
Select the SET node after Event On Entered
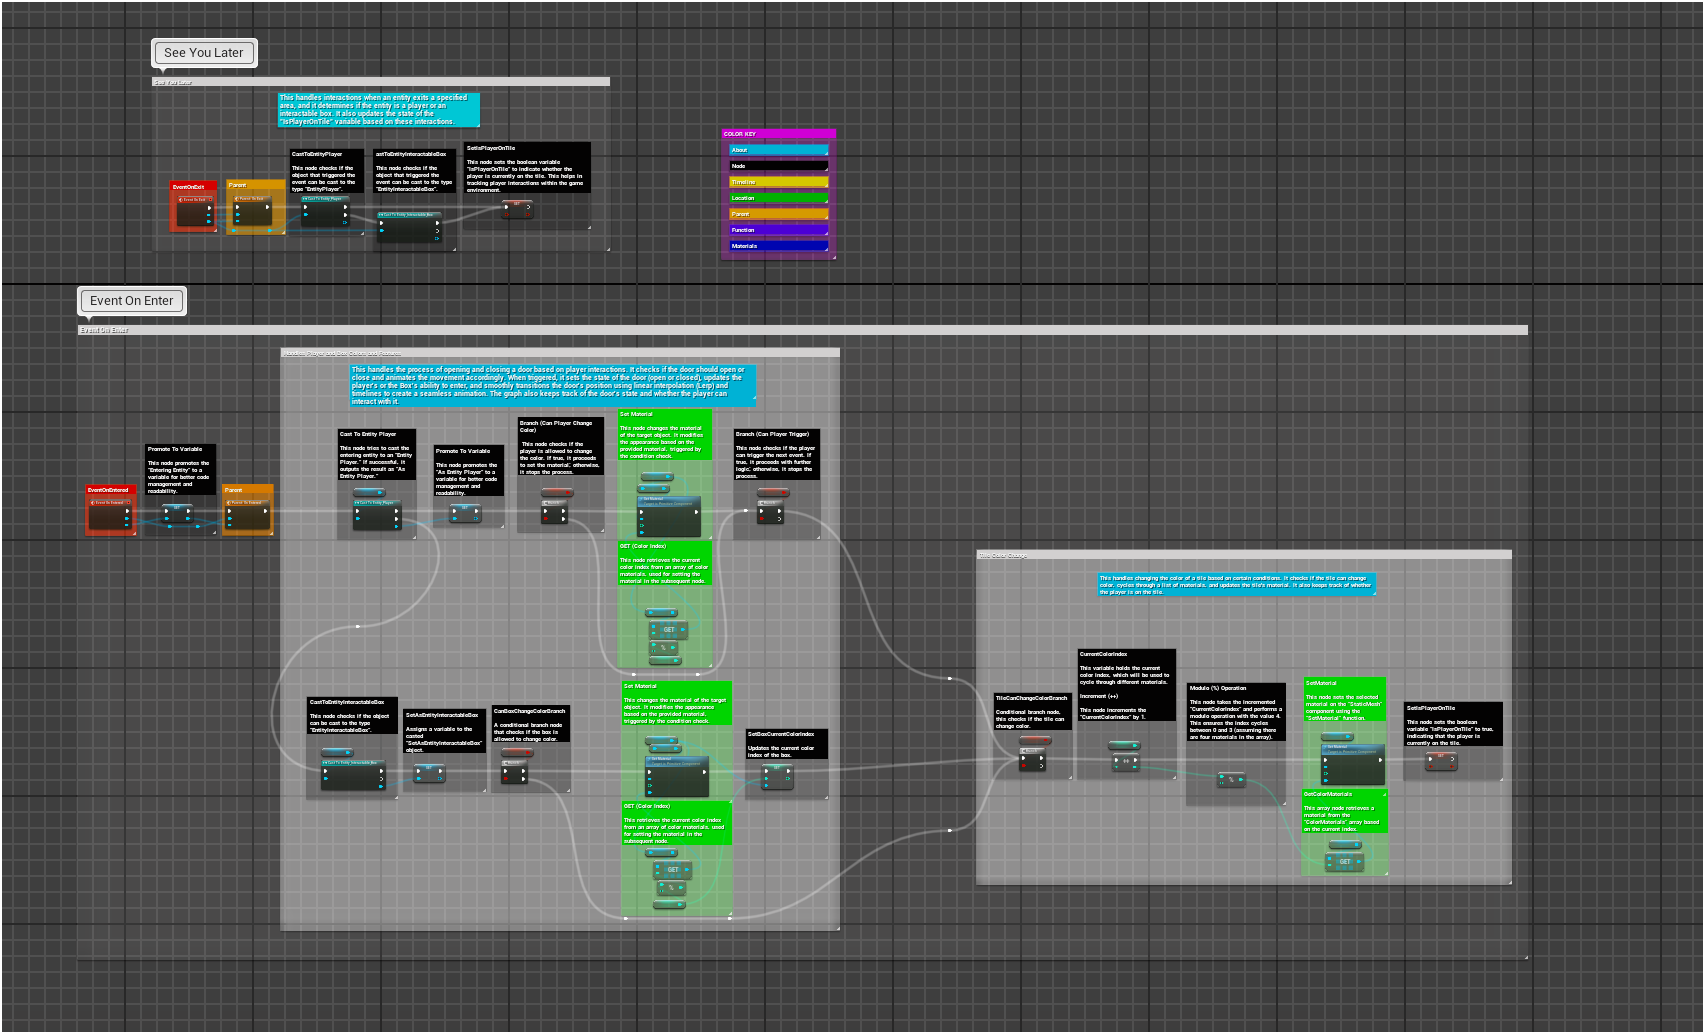178,513
